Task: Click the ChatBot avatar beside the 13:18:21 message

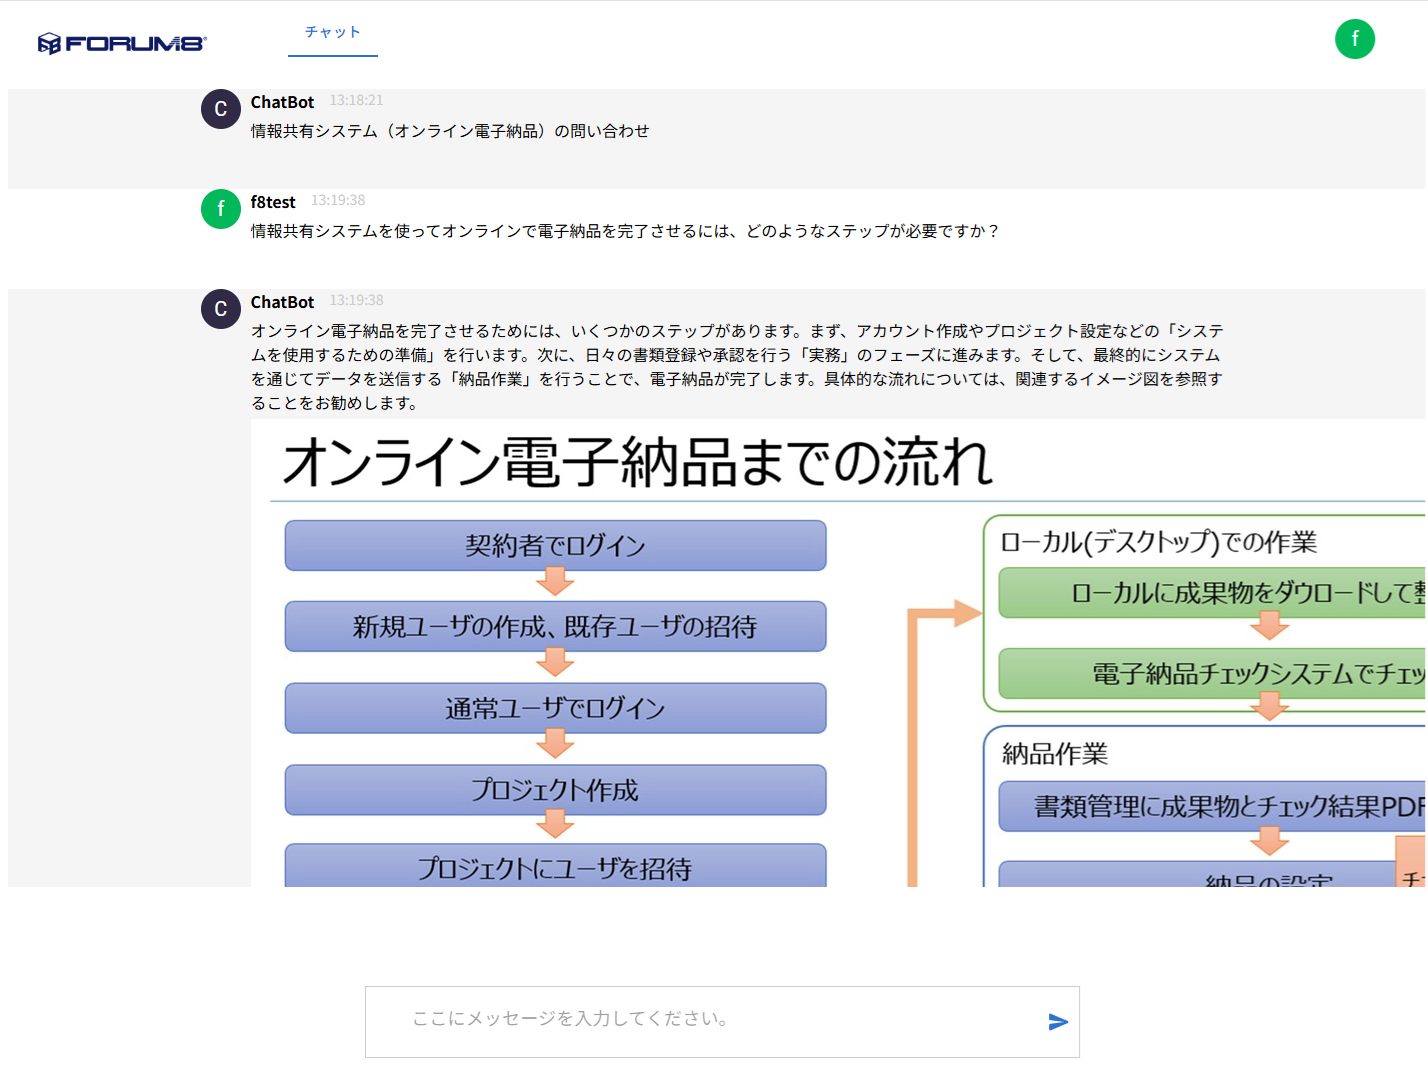Action: (x=221, y=109)
